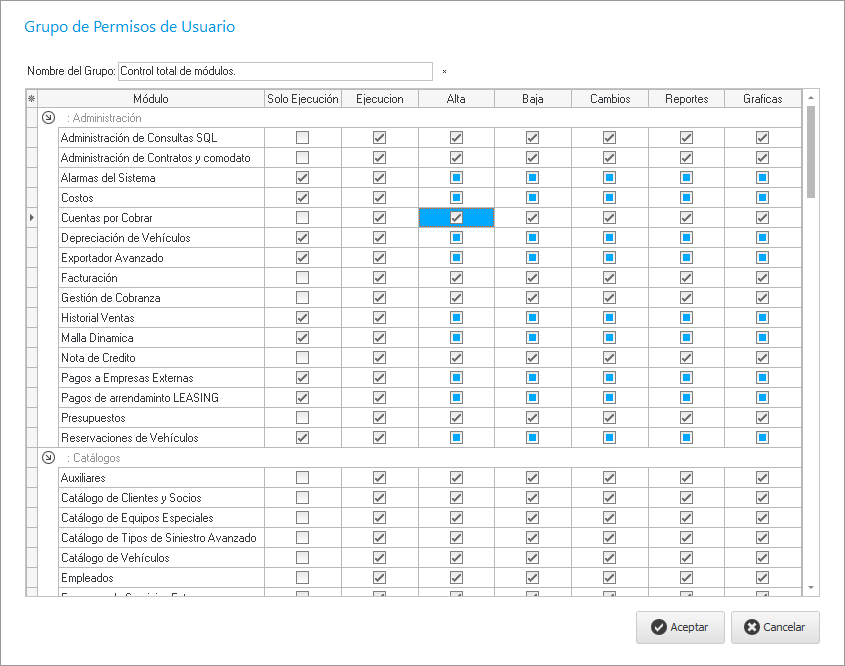Image resolution: width=845 pixels, height=666 pixels.
Task: Toggle Solo Ejecución for Administración de Consultas SQL
Action: (x=302, y=138)
